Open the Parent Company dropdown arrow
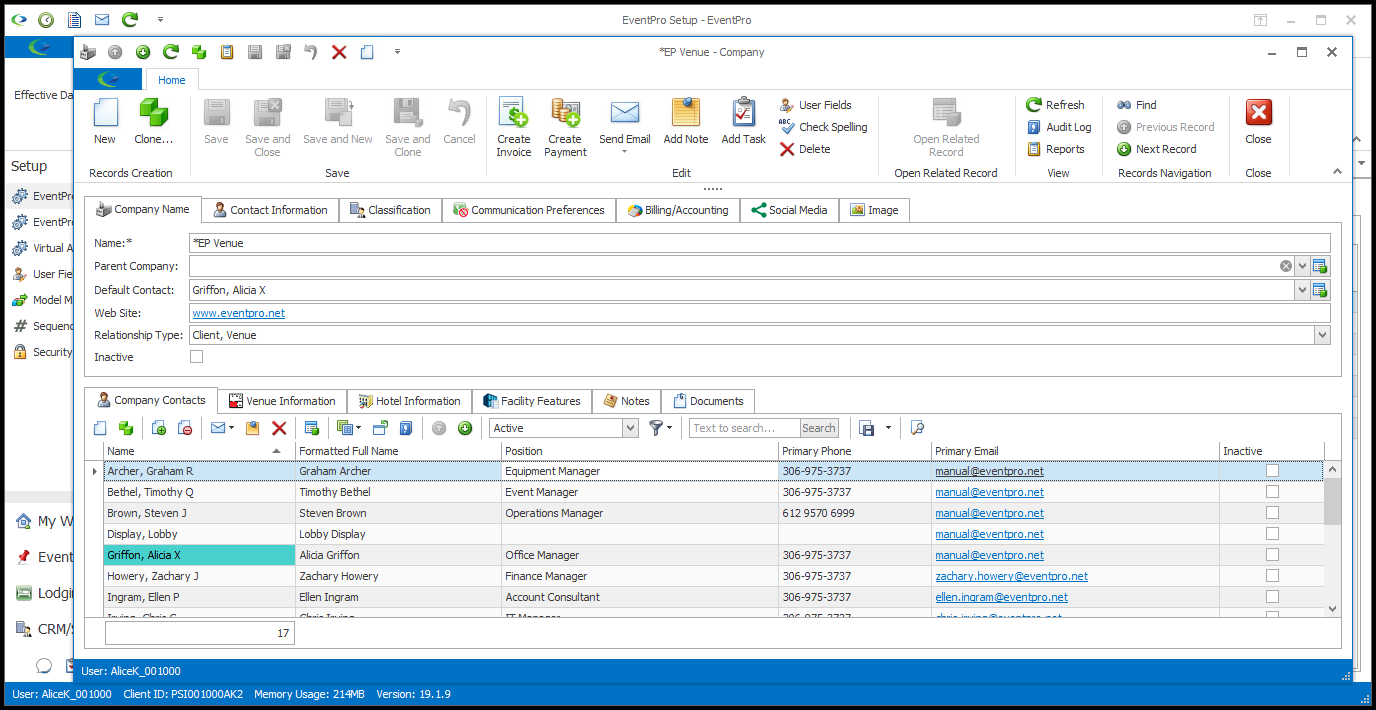The height and width of the screenshot is (710, 1376). 1302,266
